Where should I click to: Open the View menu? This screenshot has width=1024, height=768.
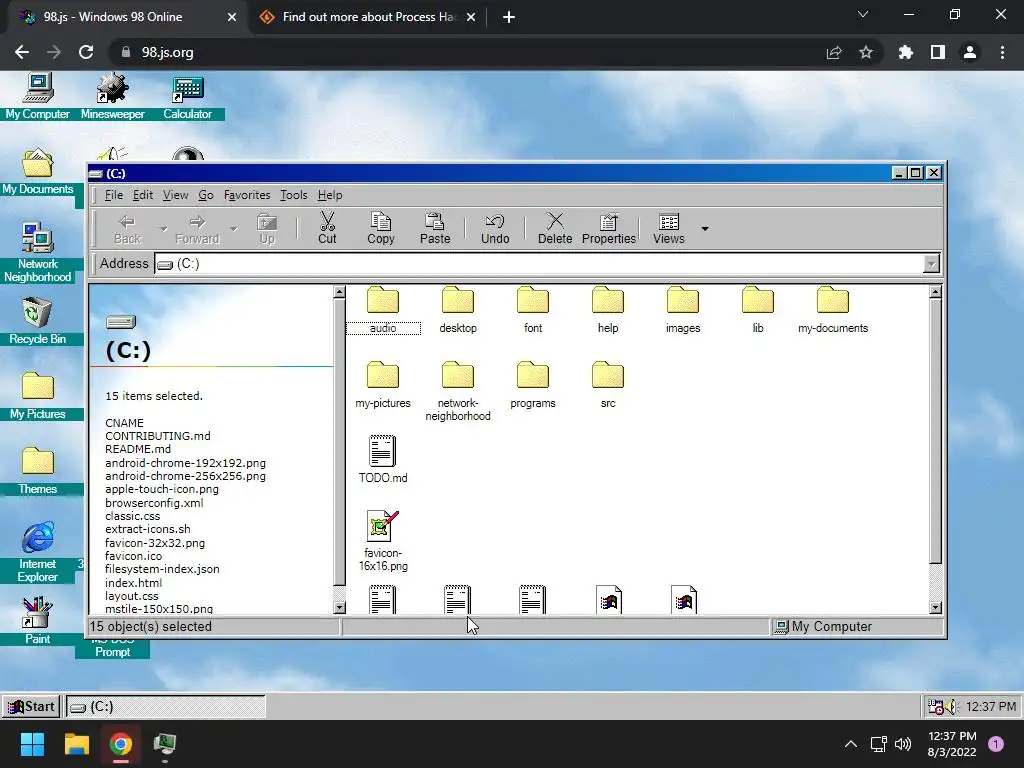click(175, 195)
